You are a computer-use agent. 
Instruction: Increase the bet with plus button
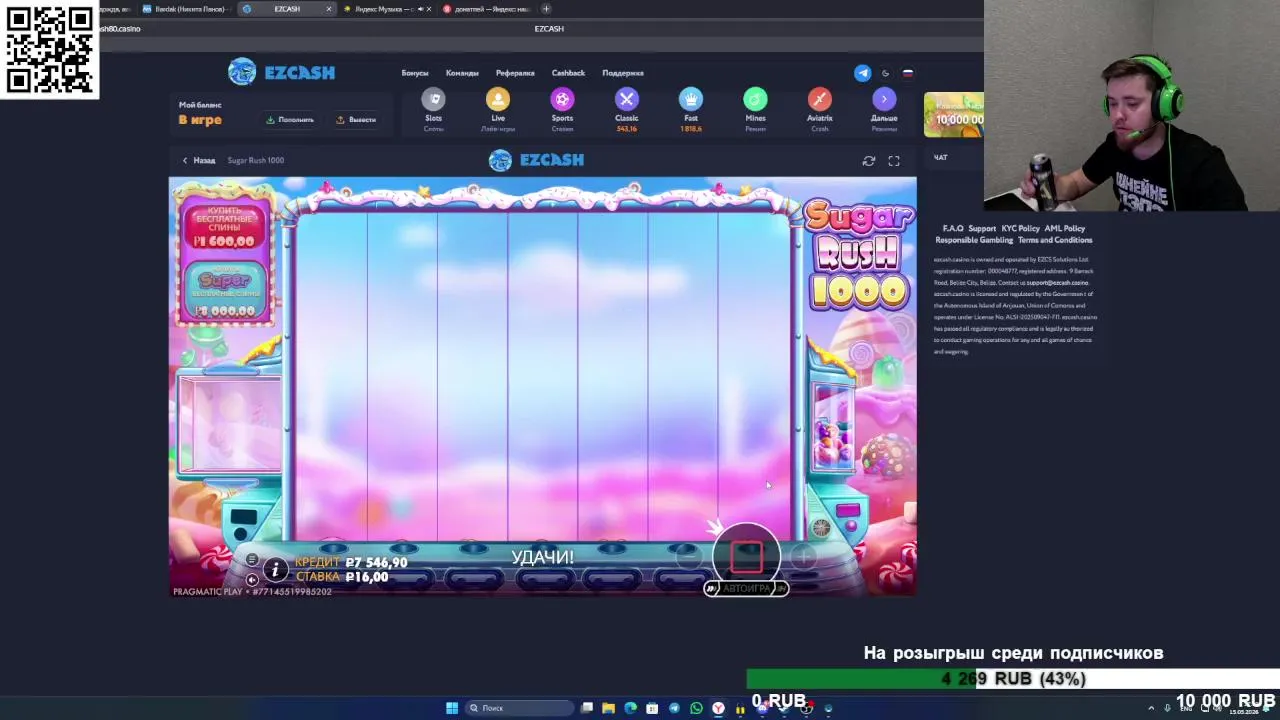[x=805, y=557]
